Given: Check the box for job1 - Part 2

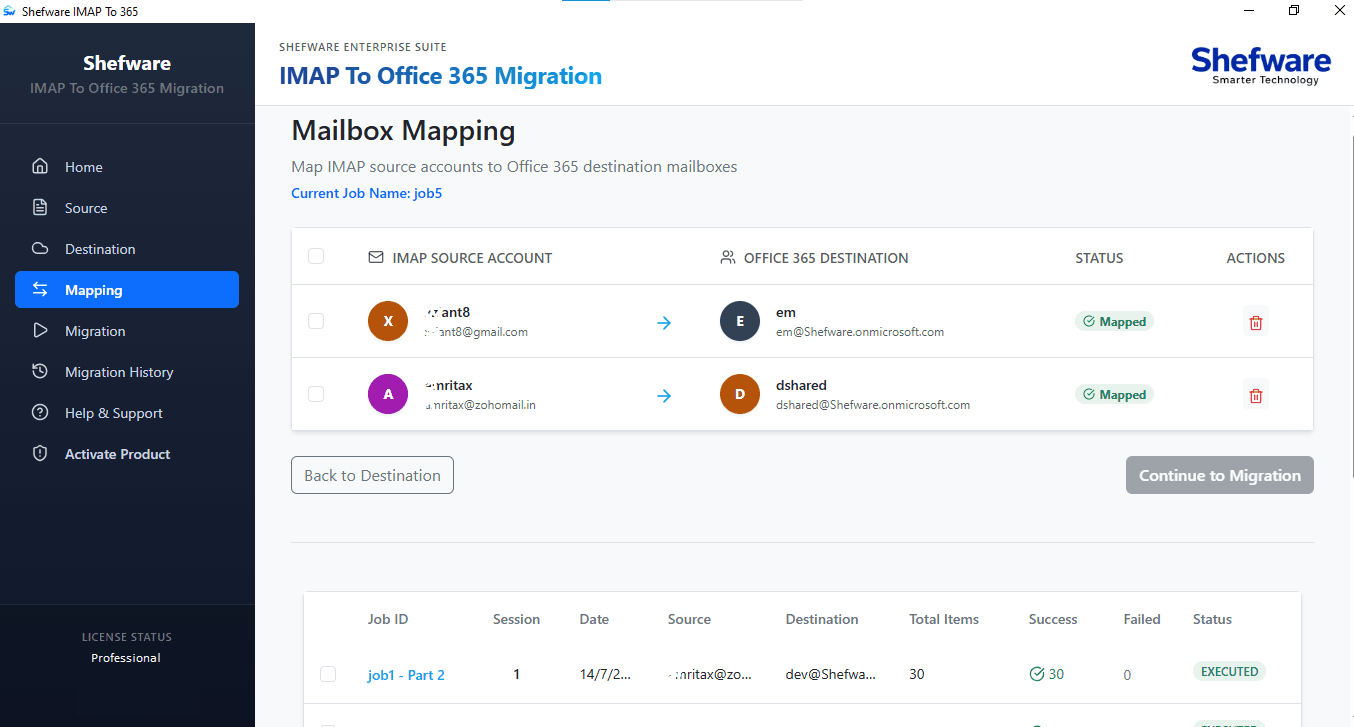Looking at the screenshot, I should 328,674.
